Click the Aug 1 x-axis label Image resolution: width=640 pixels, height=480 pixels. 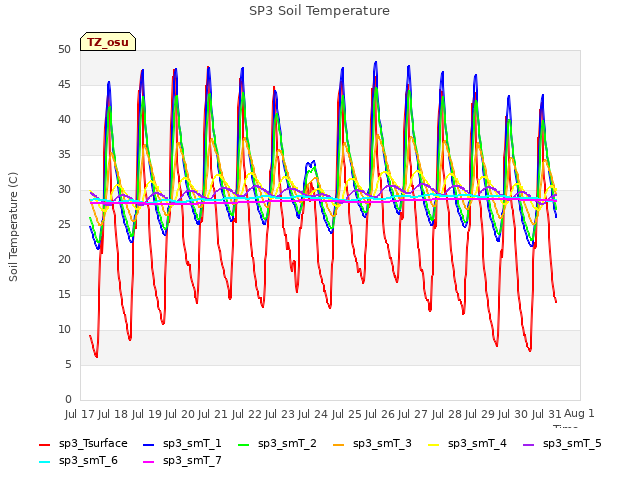coord(579,414)
